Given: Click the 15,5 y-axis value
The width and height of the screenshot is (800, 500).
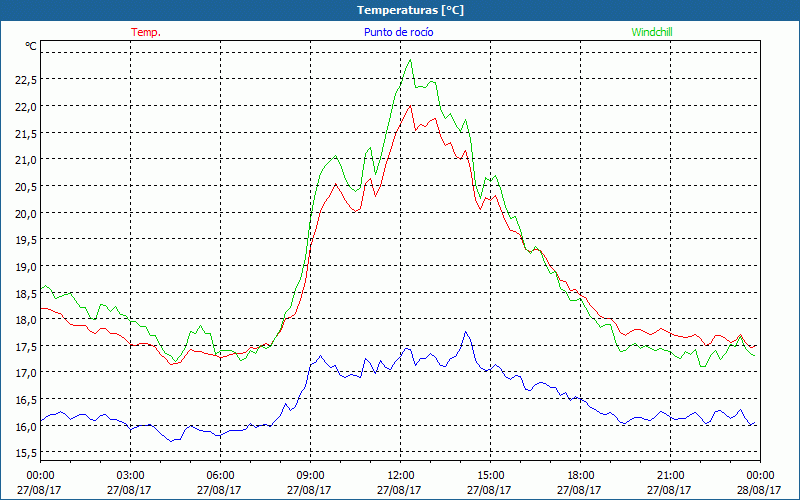Looking at the screenshot, I should tap(25, 453).
